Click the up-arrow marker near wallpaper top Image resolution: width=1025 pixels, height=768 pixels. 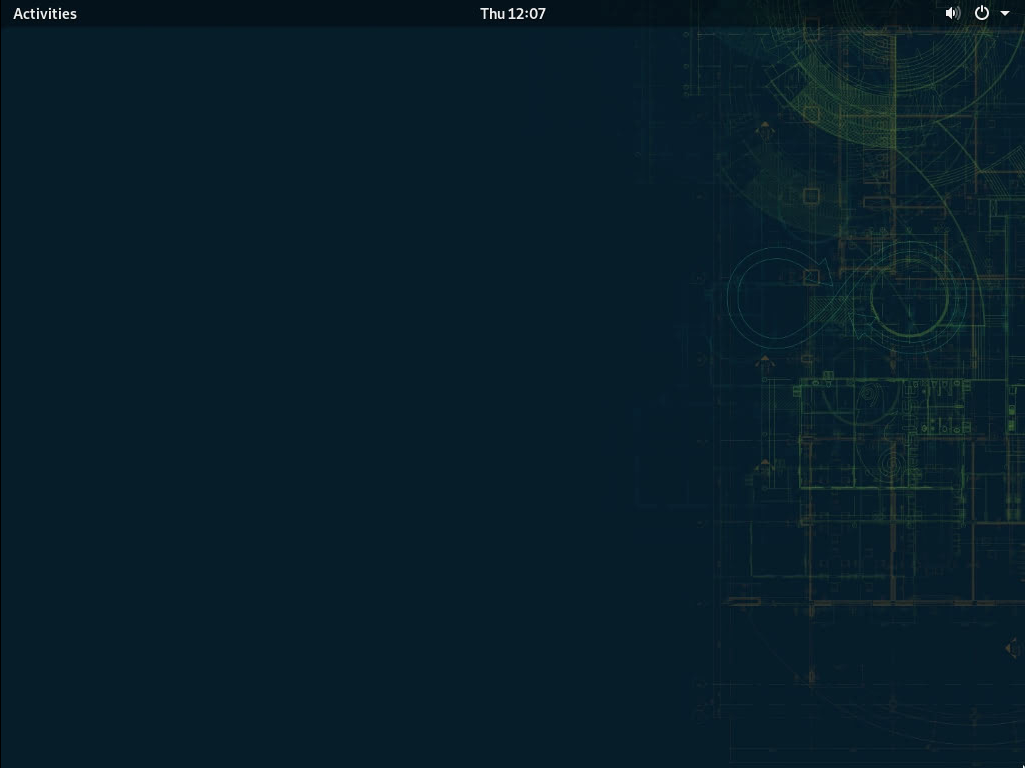point(765,130)
